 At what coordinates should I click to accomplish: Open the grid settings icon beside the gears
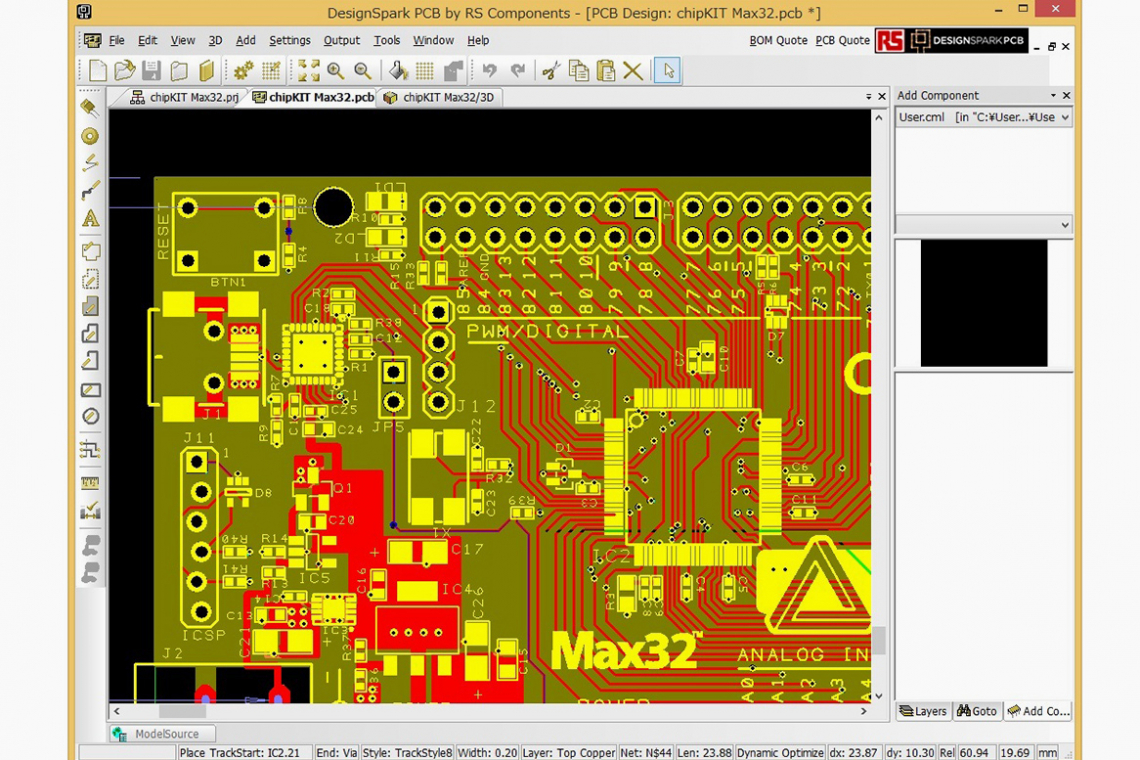tap(271, 71)
